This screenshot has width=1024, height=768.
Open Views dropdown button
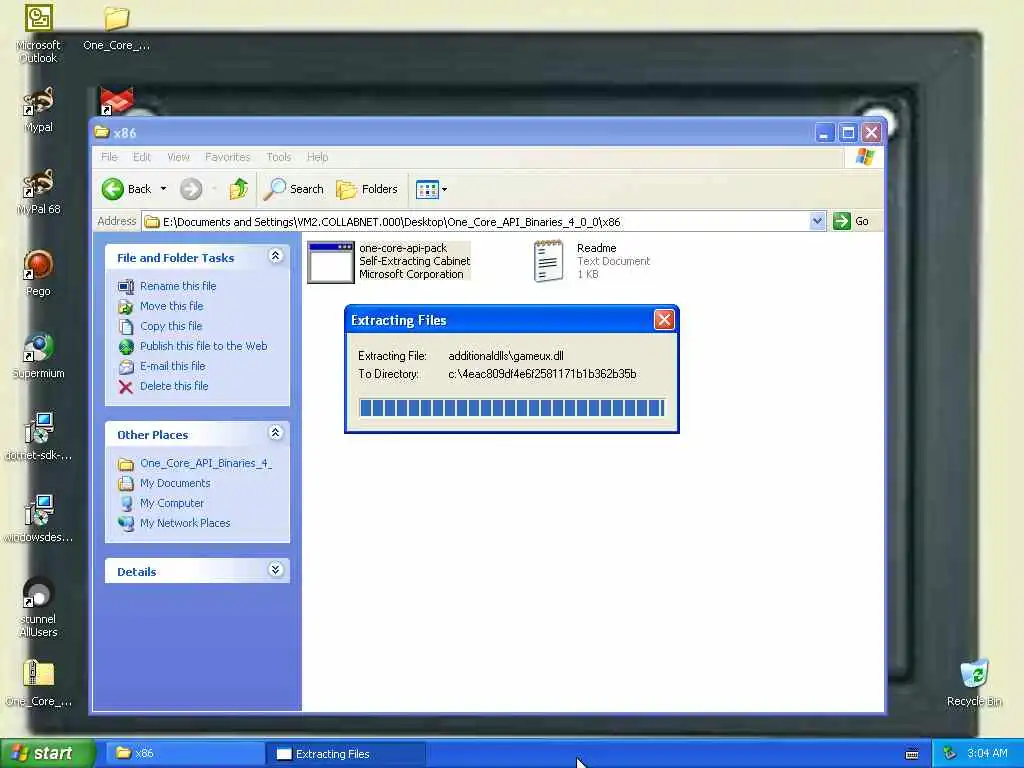click(x=431, y=189)
